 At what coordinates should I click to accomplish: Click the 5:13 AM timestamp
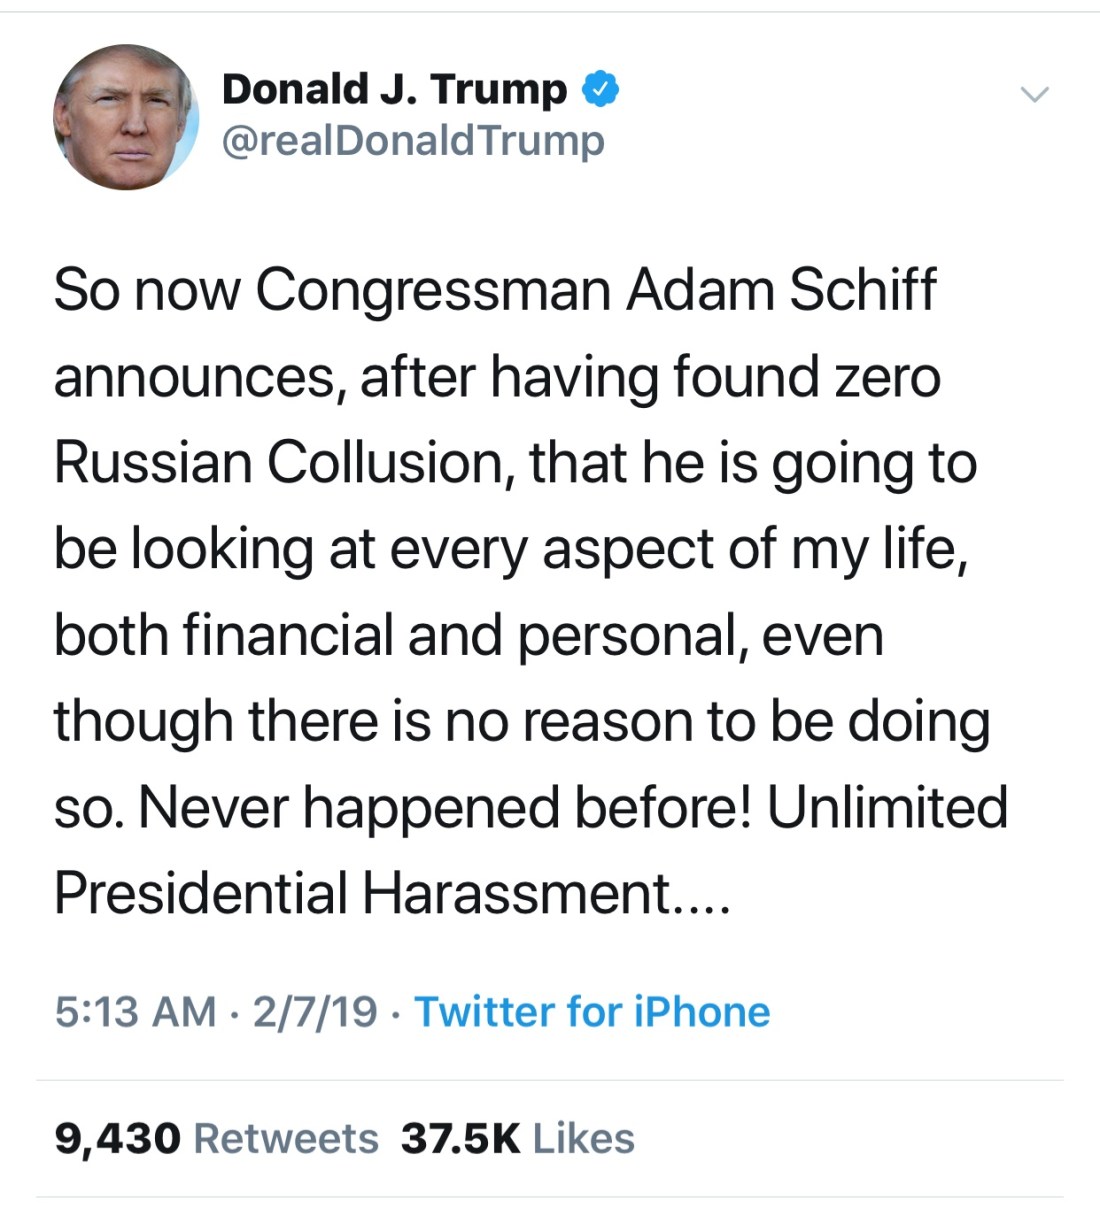(135, 1012)
